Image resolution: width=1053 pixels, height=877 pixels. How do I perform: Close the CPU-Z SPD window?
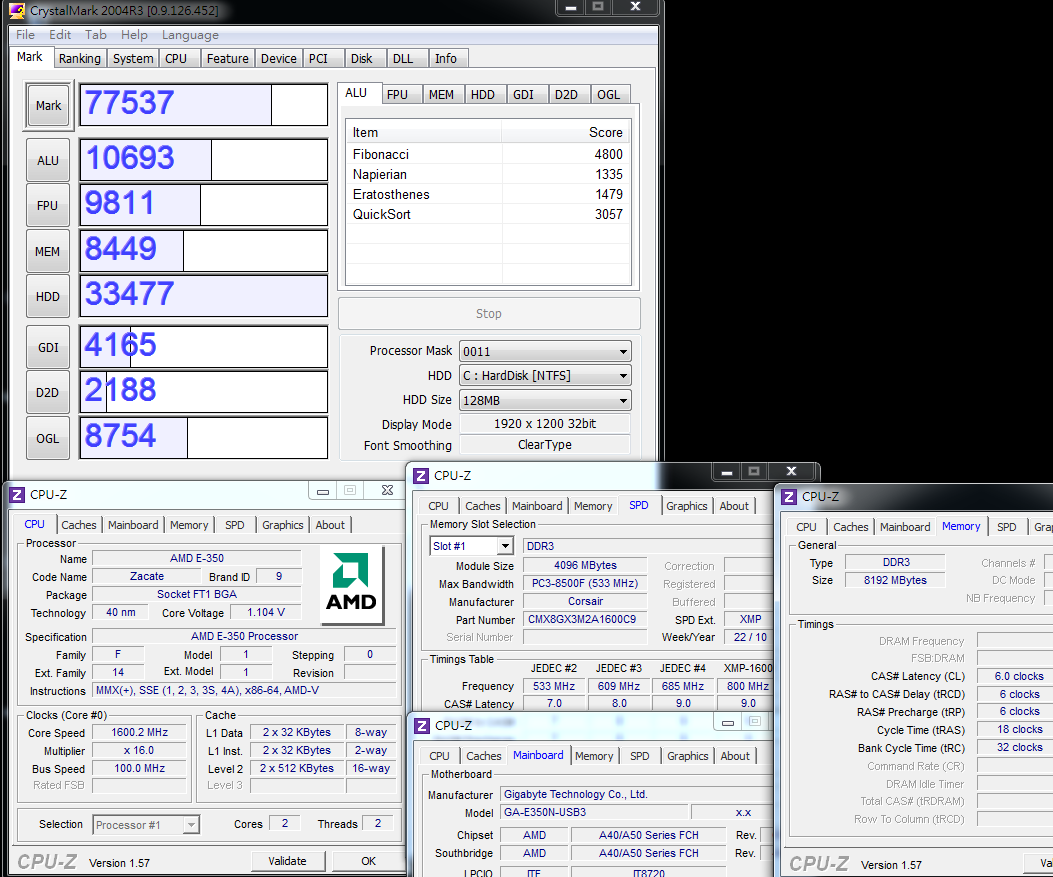coord(791,472)
